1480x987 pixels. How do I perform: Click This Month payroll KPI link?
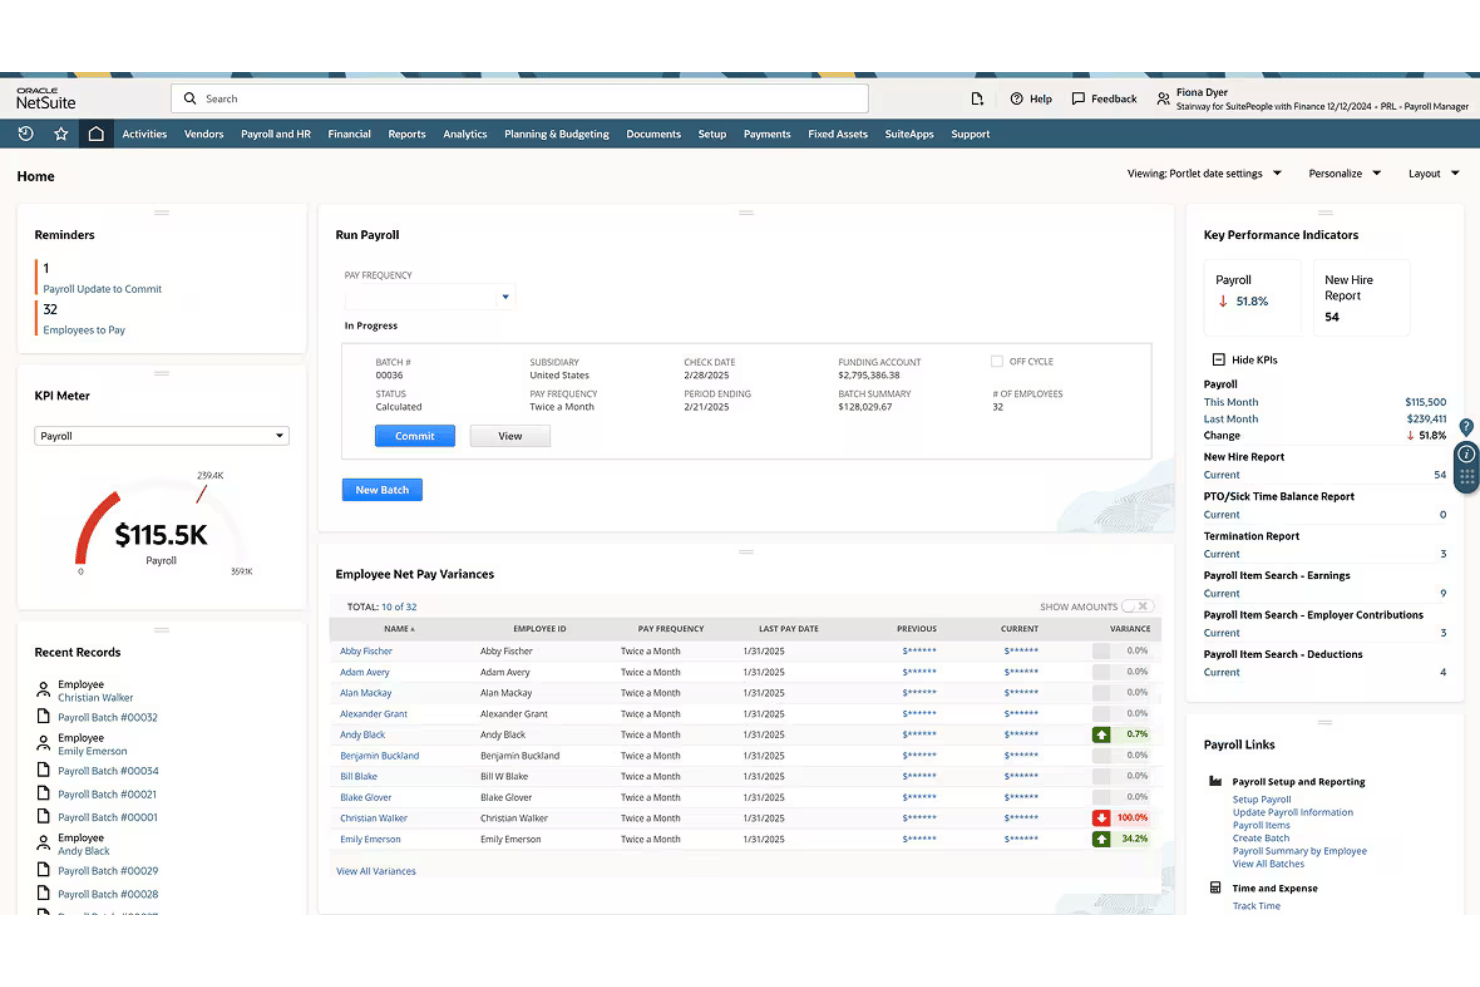(x=1230, y=402)
